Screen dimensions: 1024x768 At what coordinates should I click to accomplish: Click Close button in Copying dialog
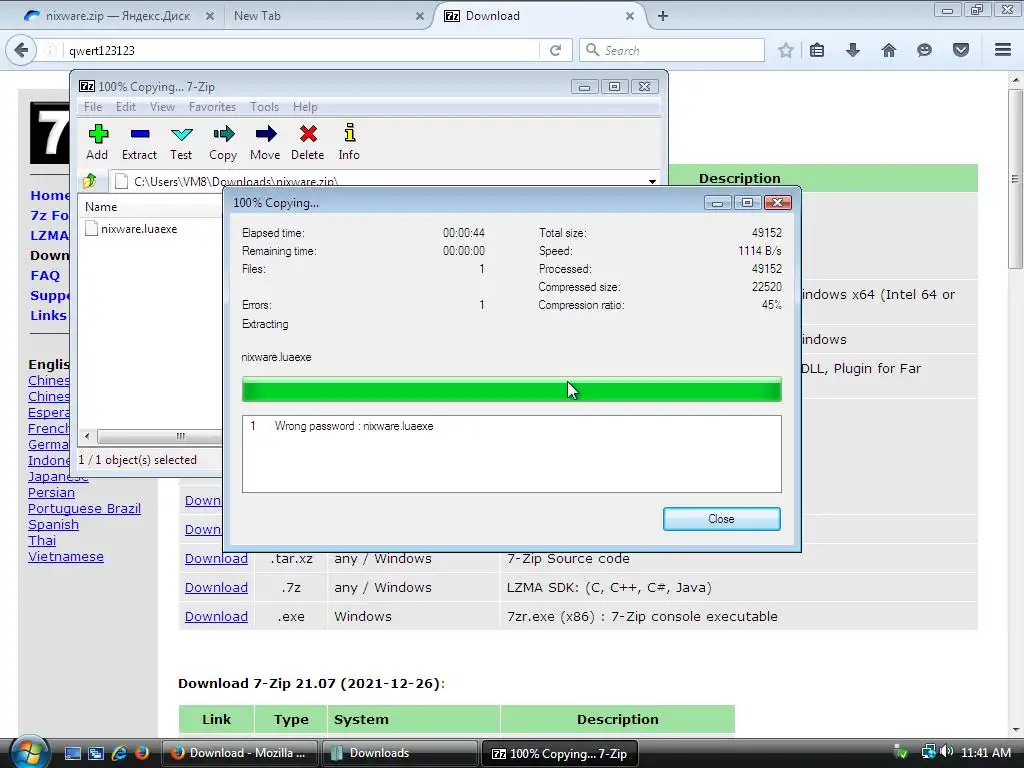(x=721, y=519)
